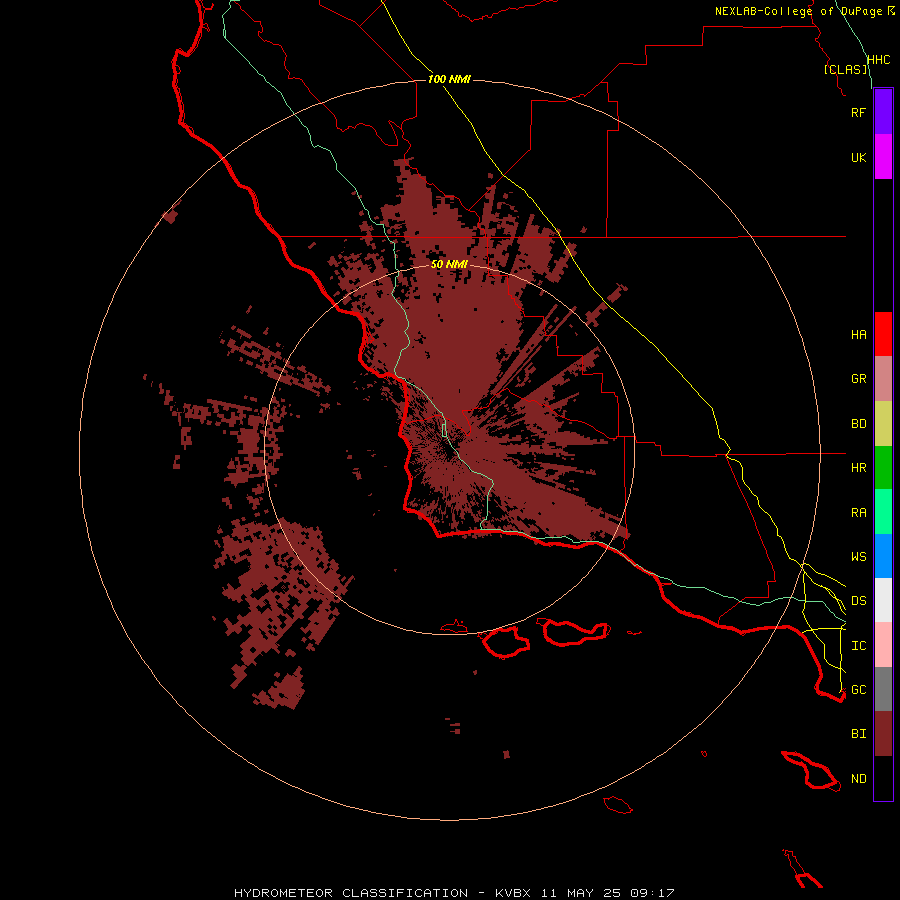Click the [CLAS] units label
900x900 pixels.
click(x=846, y=69)
